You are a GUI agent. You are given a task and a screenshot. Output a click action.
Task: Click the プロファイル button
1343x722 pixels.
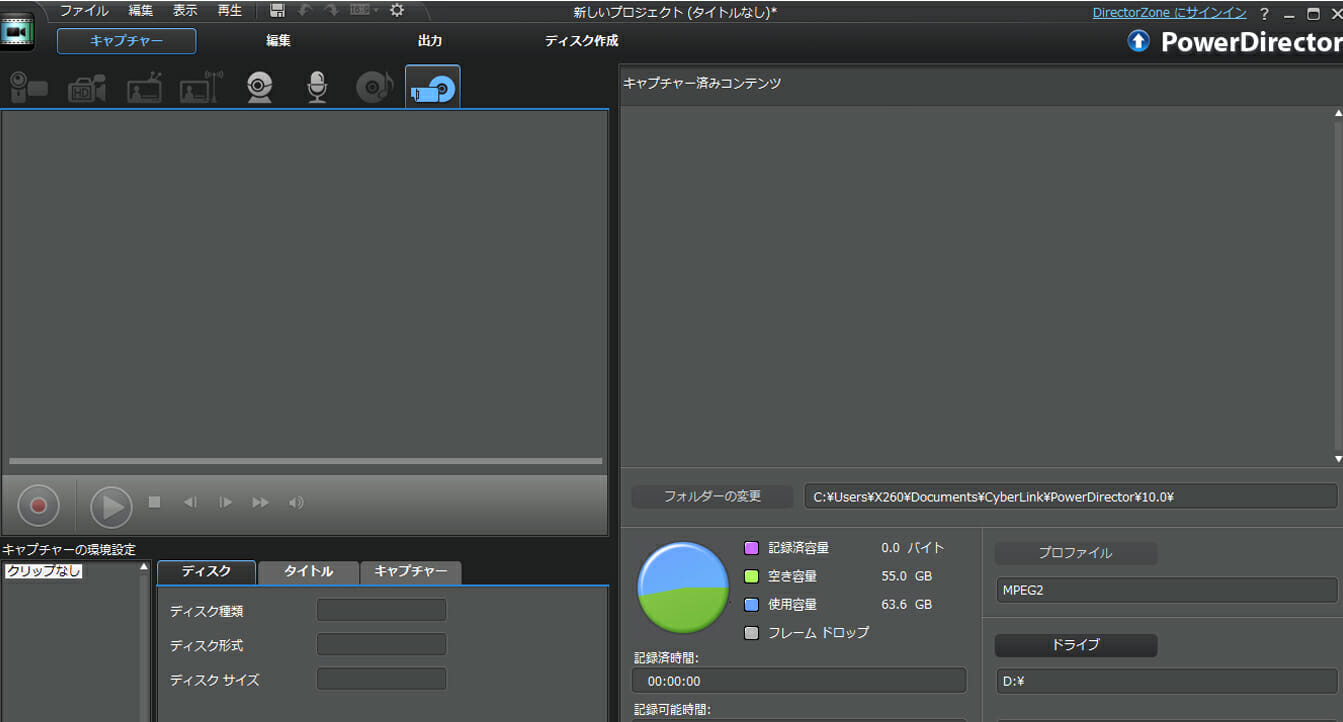pyautogui.click(x=1075, y=553)
